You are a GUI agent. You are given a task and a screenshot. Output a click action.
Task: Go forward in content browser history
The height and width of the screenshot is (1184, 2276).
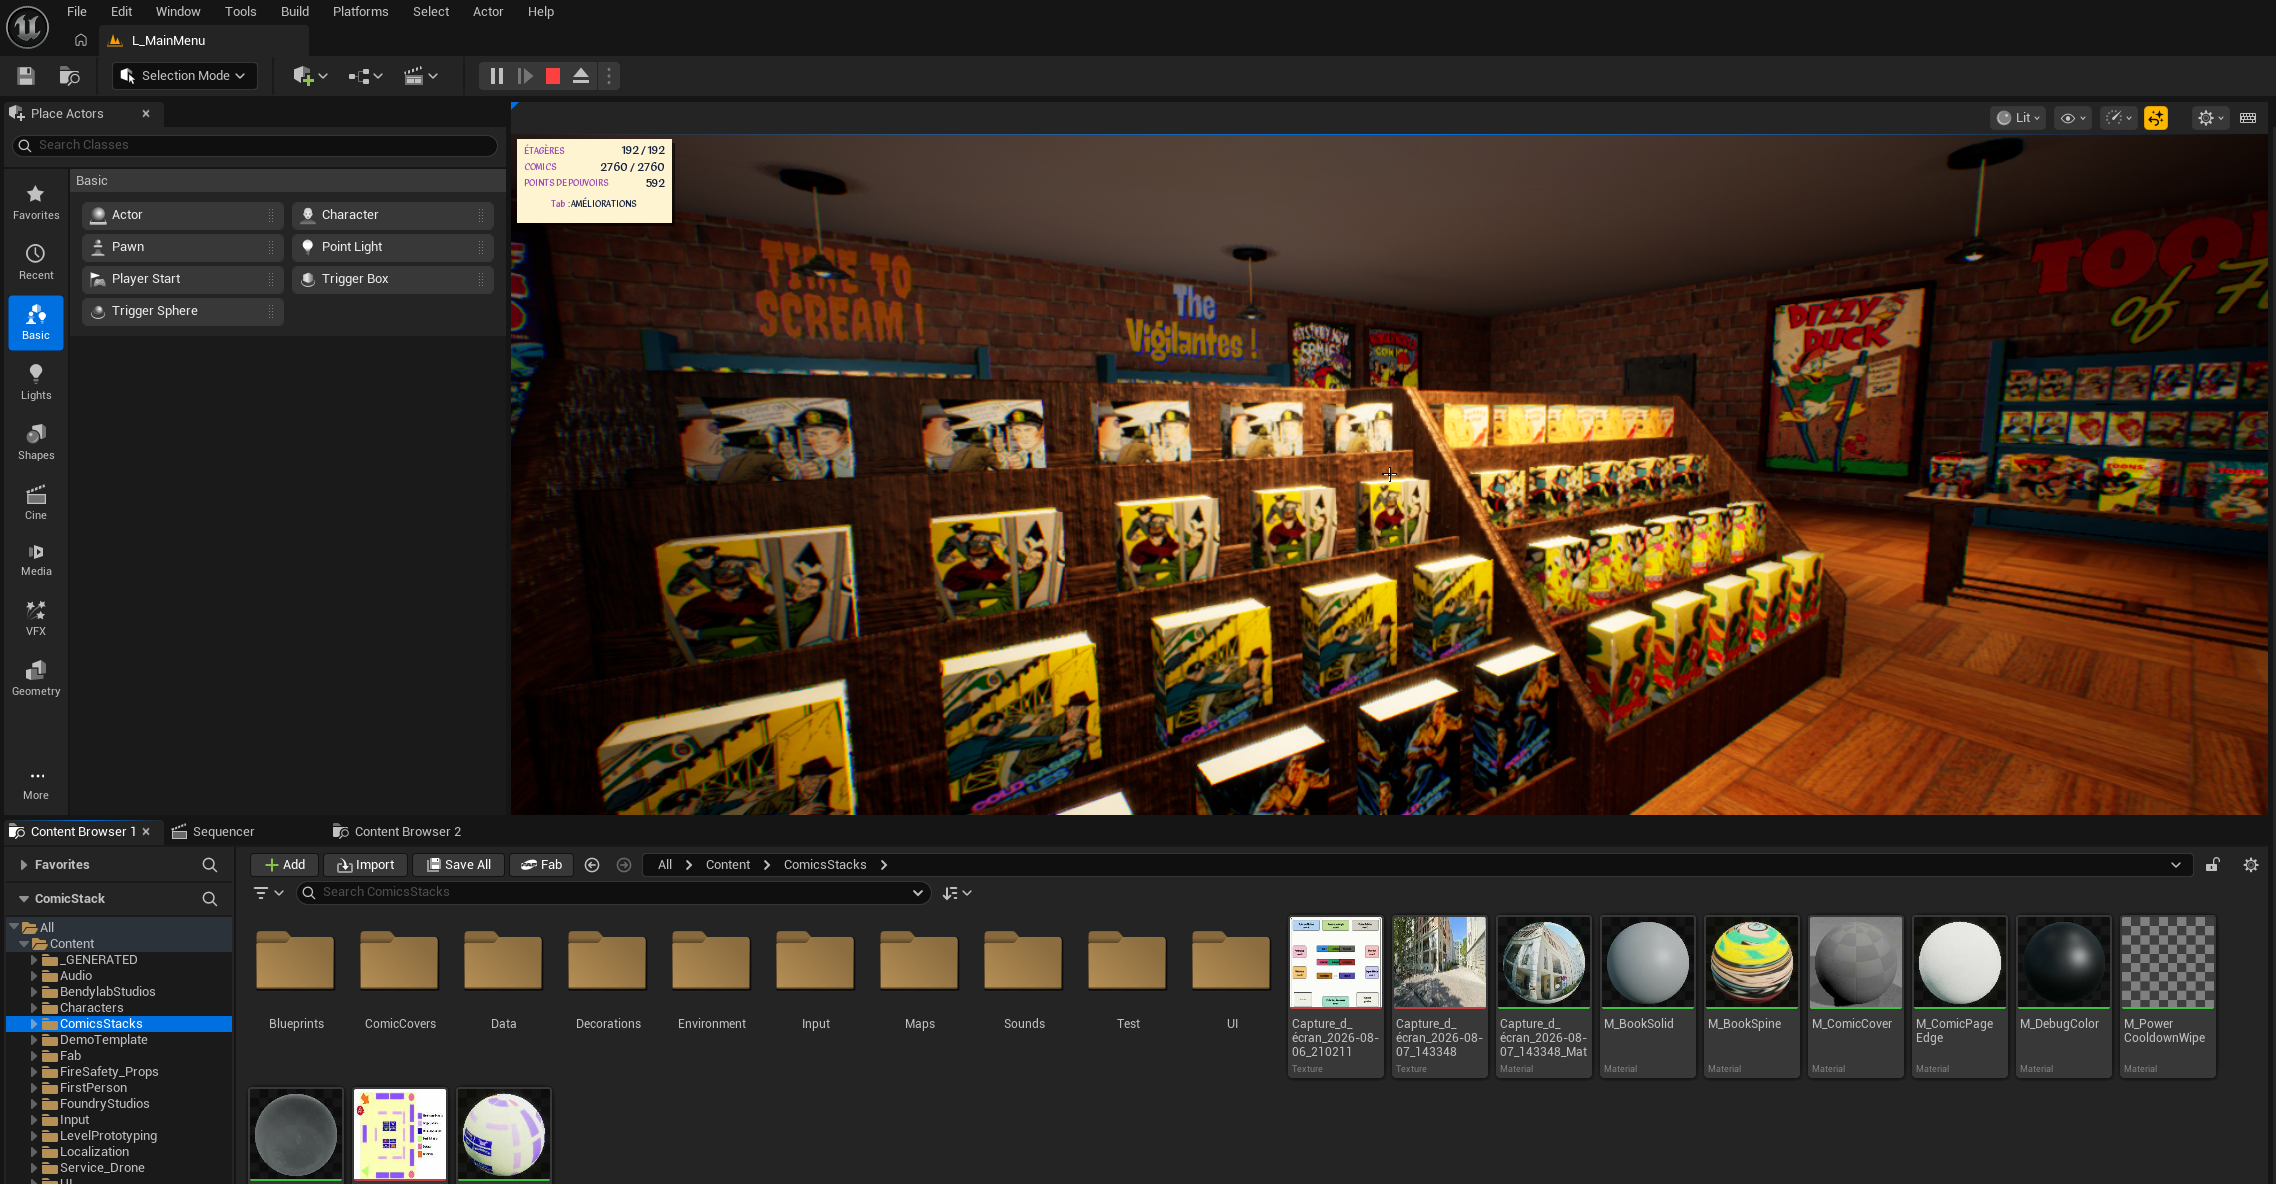[x=624, y=865]
